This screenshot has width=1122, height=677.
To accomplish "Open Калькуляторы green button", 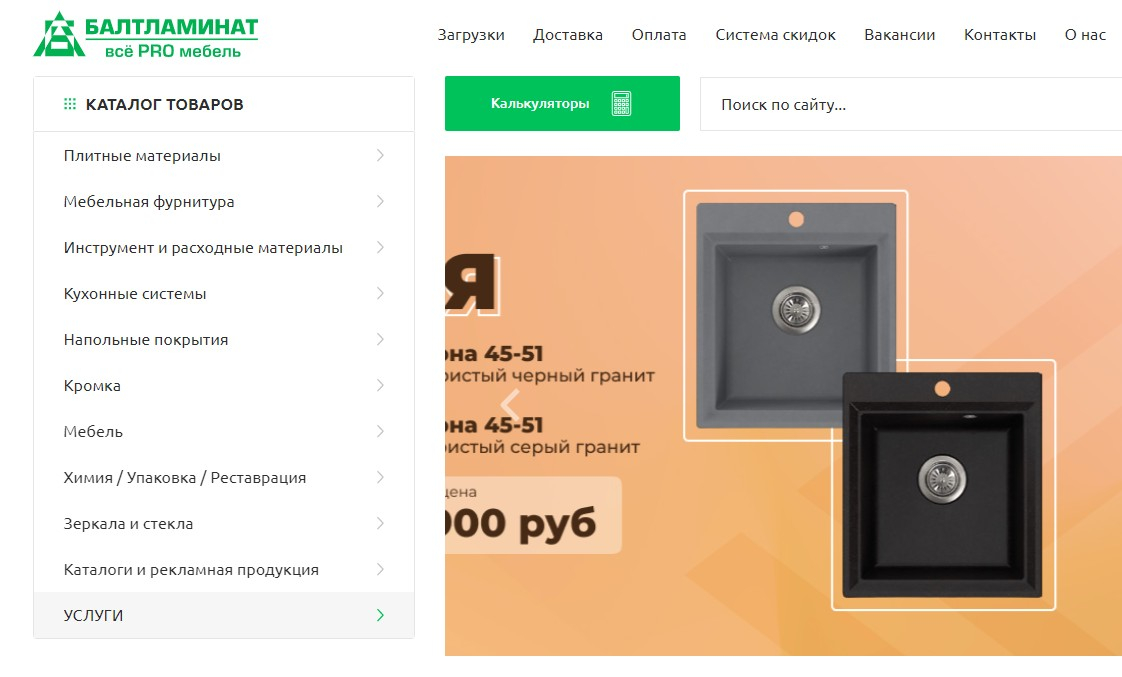I will point(562,104).
